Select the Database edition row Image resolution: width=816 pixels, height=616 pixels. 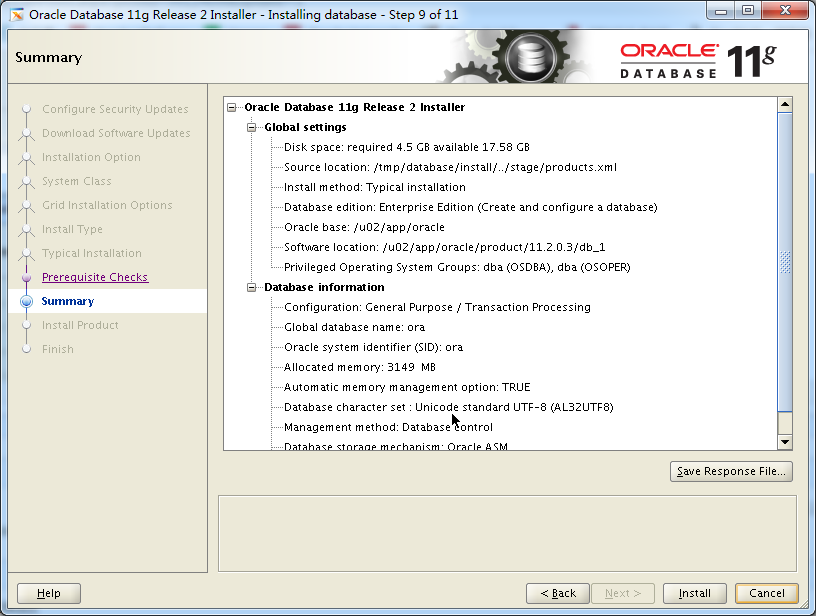[470, 208]
